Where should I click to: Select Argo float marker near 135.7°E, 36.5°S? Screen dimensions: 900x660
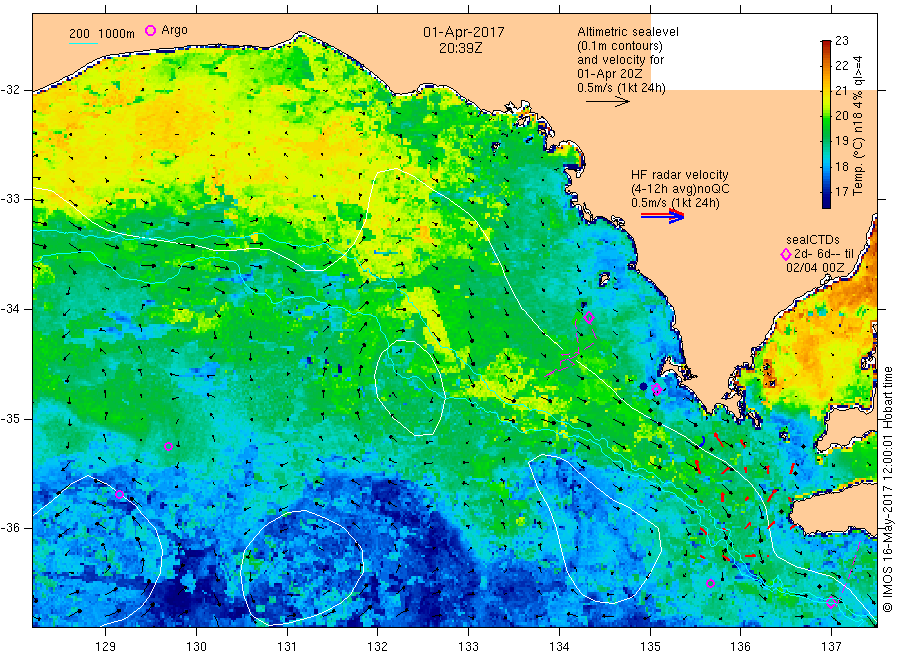click(710, 584)
